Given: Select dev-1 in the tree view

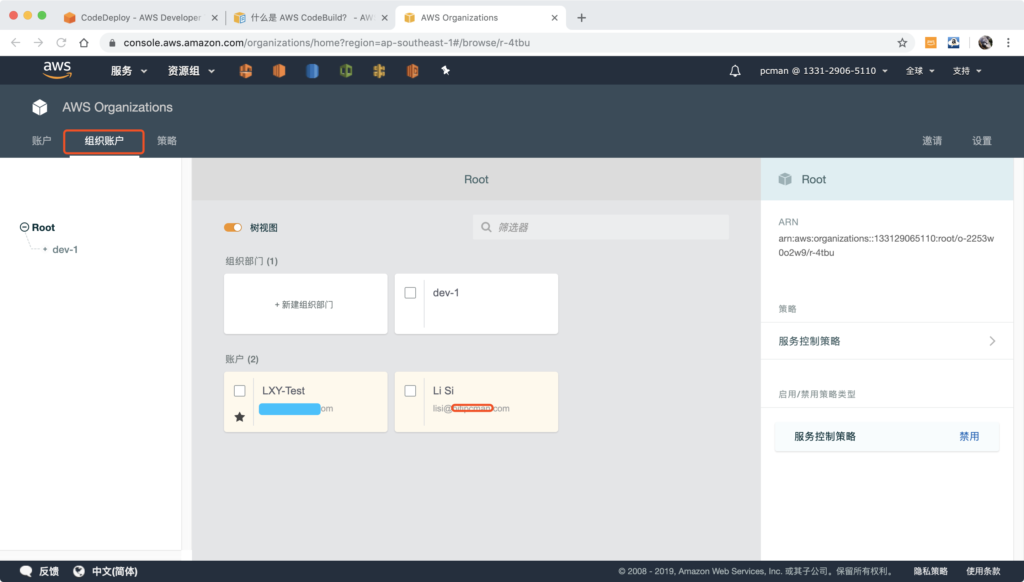Looking at the screenshot, I should [65, 250].
